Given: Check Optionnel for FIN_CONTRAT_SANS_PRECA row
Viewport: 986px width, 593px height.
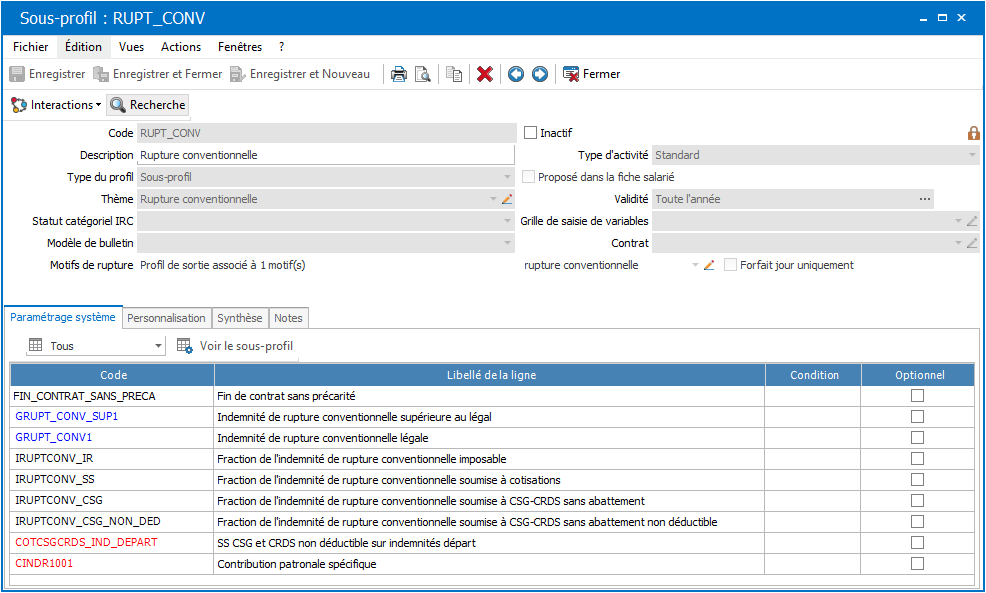Looking at the screenshot, I should (917, 396).
